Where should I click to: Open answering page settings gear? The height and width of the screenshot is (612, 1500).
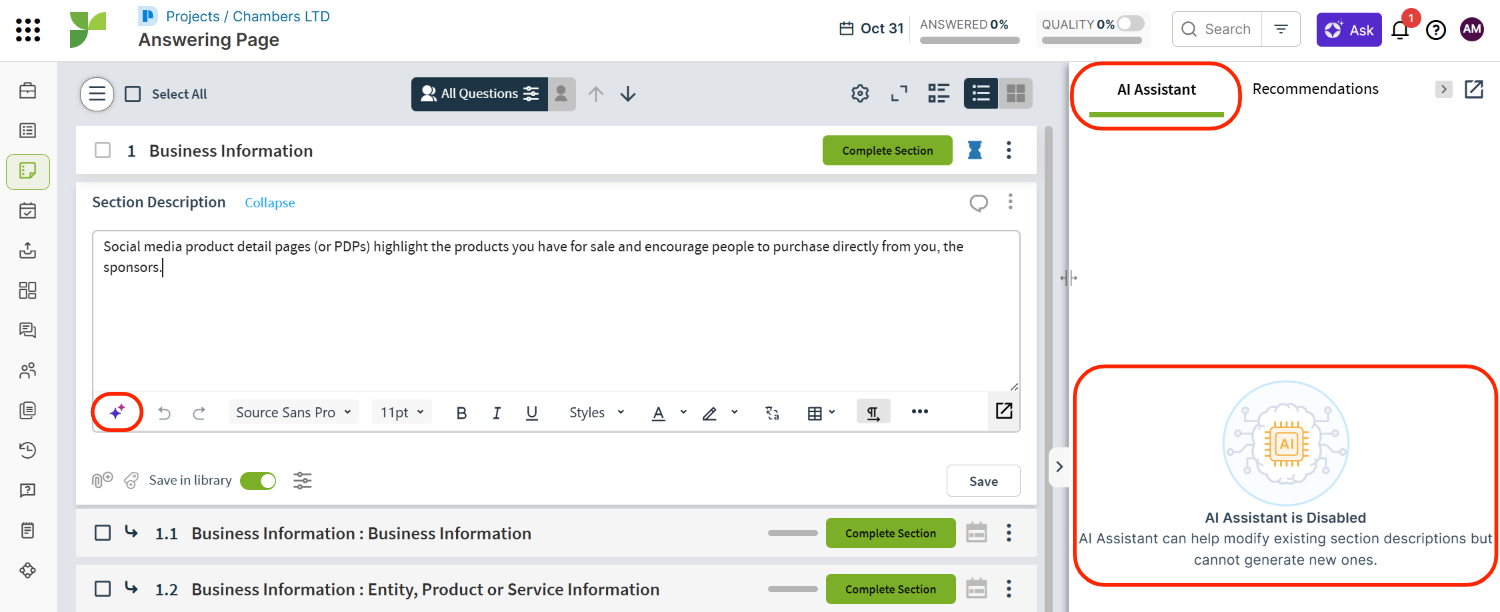point(860,94)
